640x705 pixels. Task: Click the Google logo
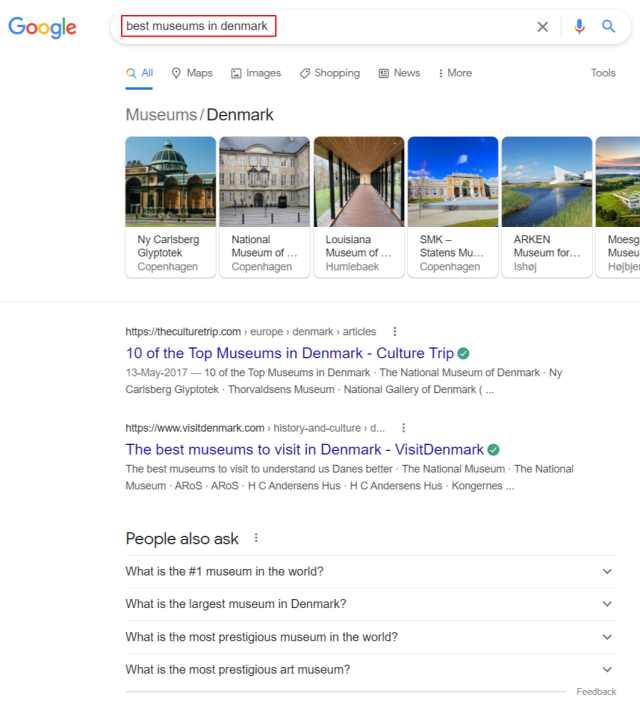tap(42, 27)
